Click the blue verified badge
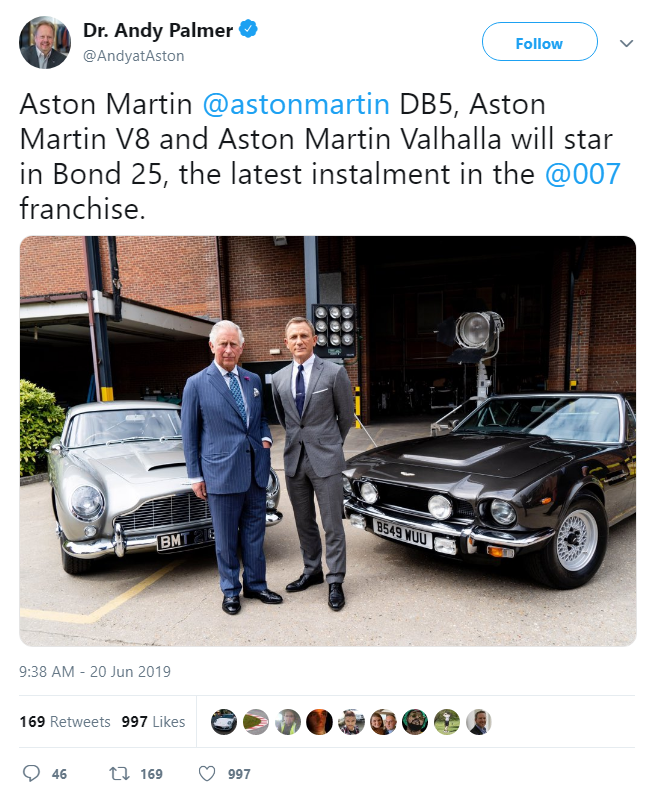Image resolution: width=656 pixels, height=793 pixels. tap(248, 29)
